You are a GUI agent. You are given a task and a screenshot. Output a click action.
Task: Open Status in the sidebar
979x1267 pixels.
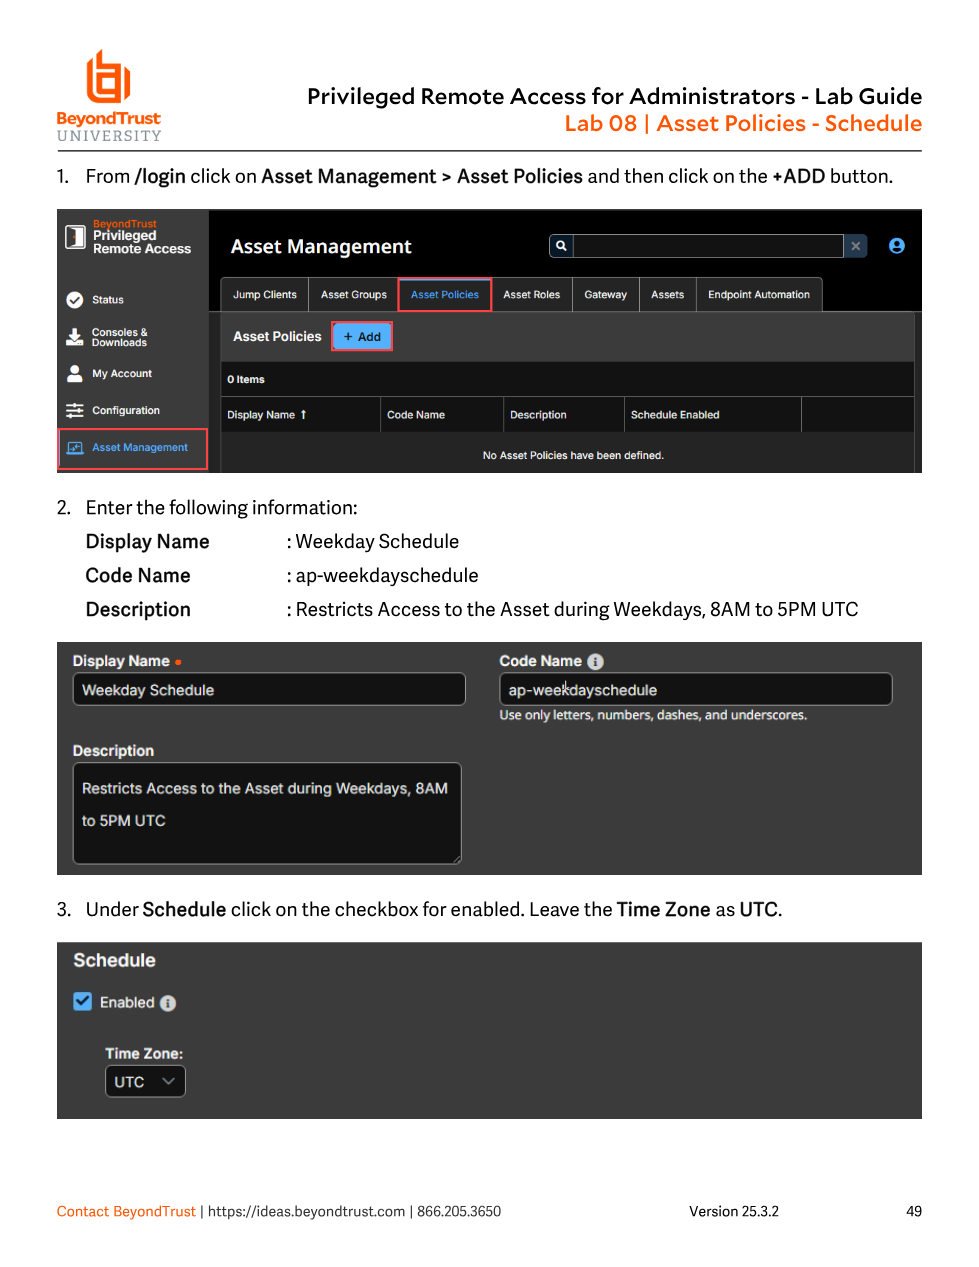point(108,300)
